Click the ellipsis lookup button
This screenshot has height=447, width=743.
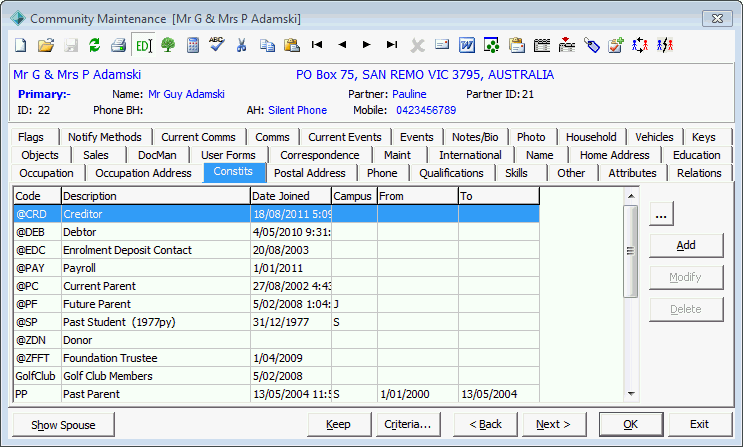tap(661, 214)
